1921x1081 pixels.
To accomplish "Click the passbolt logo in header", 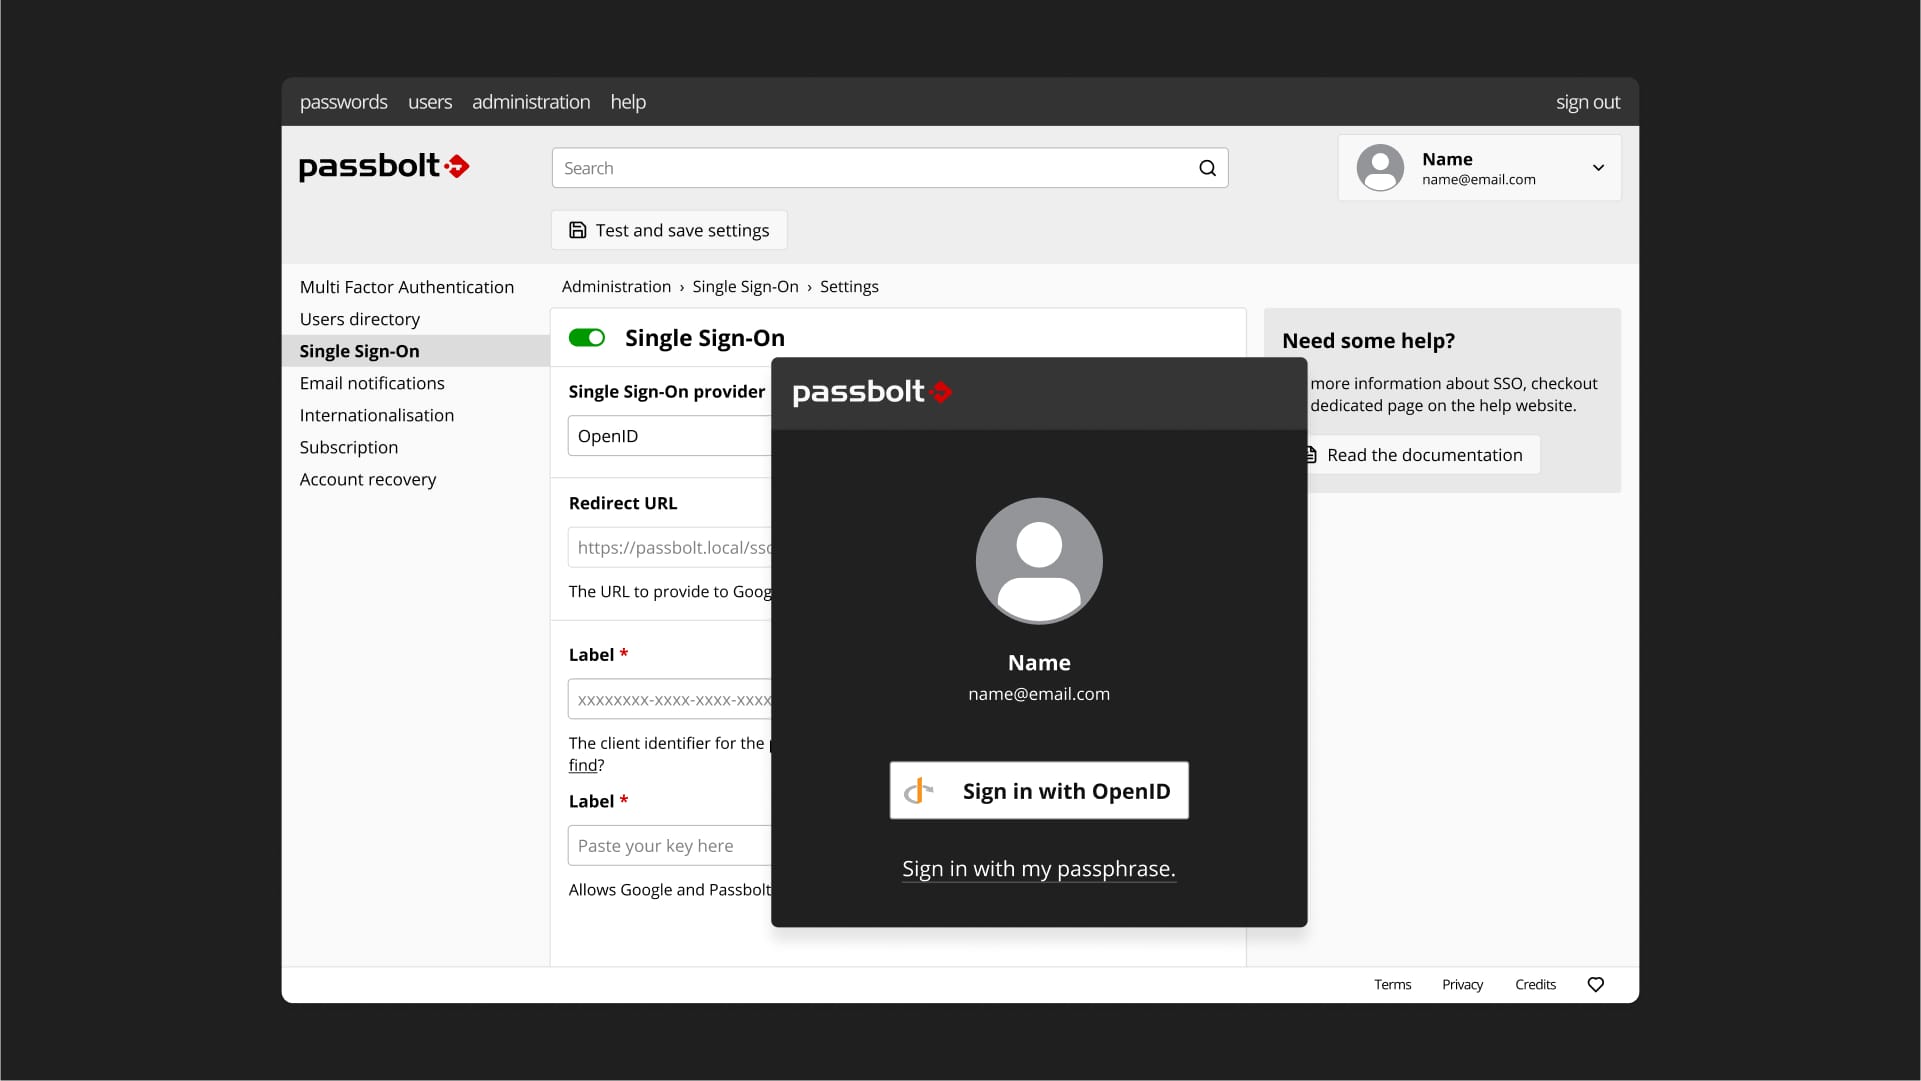I will (x=384, y=166).
